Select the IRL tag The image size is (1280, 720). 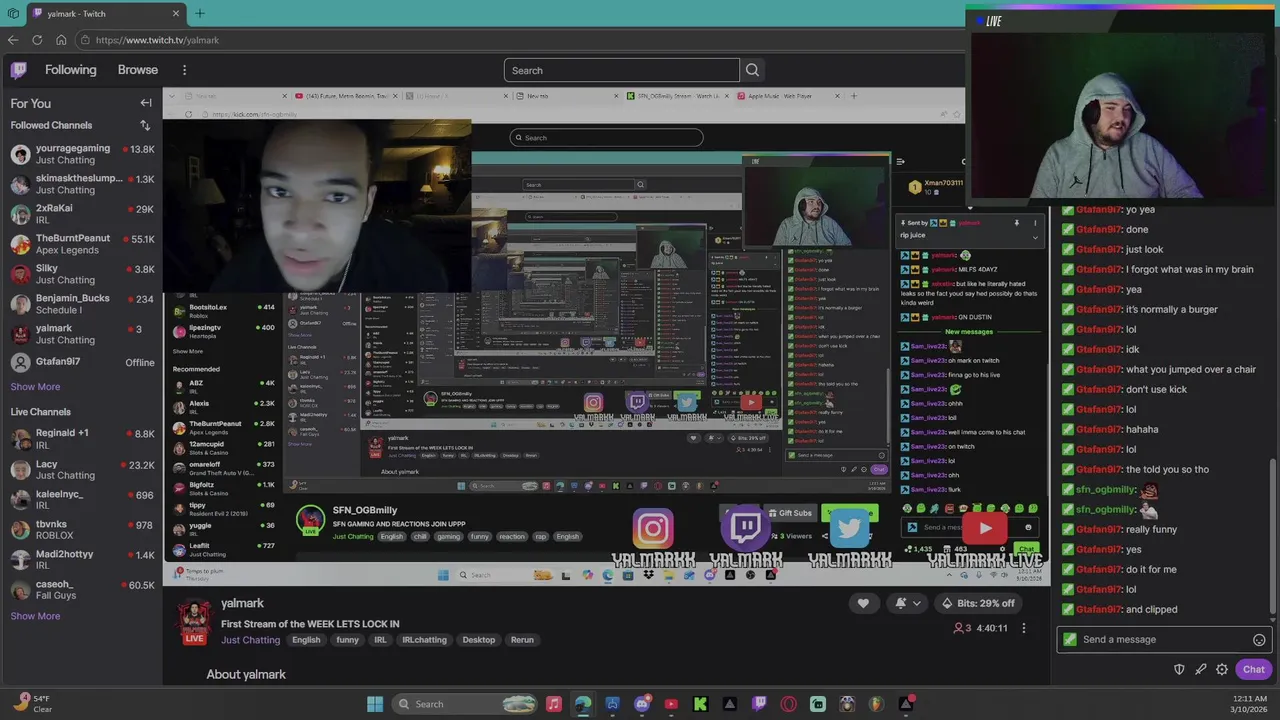coord(380,640)
